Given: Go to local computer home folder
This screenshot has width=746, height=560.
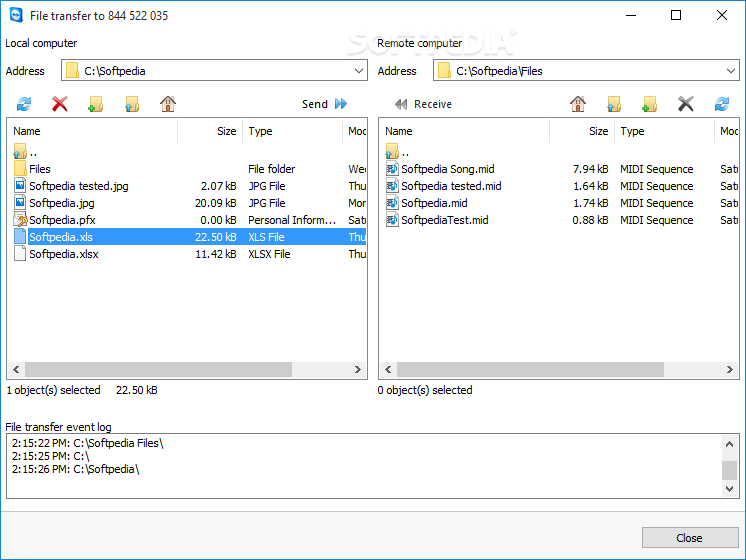Looking at the screenshot, I should 168,104.
